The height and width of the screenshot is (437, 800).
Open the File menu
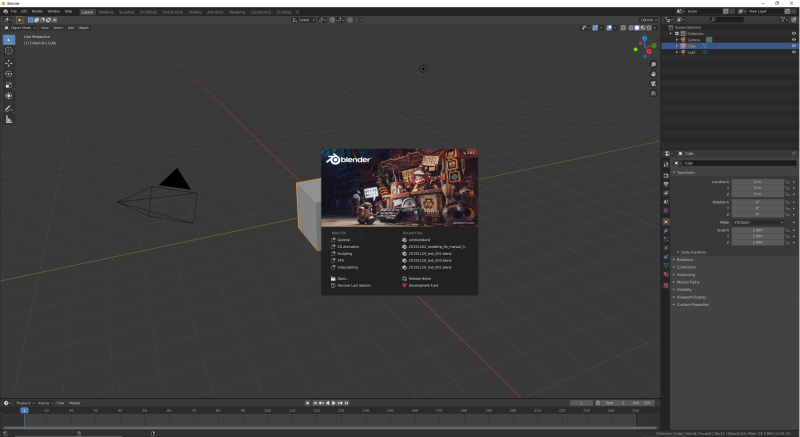(14, 11)
